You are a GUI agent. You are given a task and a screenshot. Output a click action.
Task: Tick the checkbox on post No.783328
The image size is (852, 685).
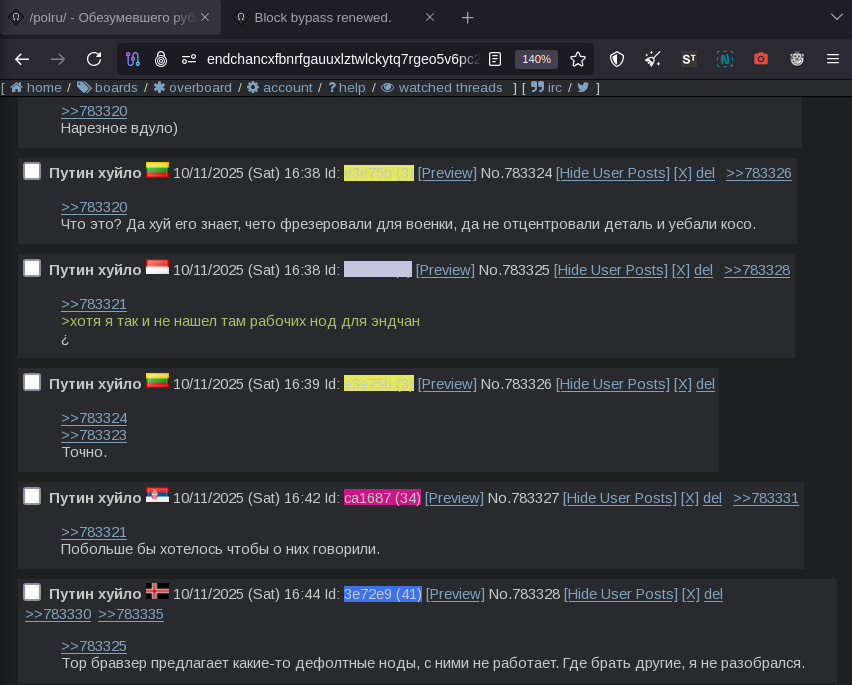32,593
